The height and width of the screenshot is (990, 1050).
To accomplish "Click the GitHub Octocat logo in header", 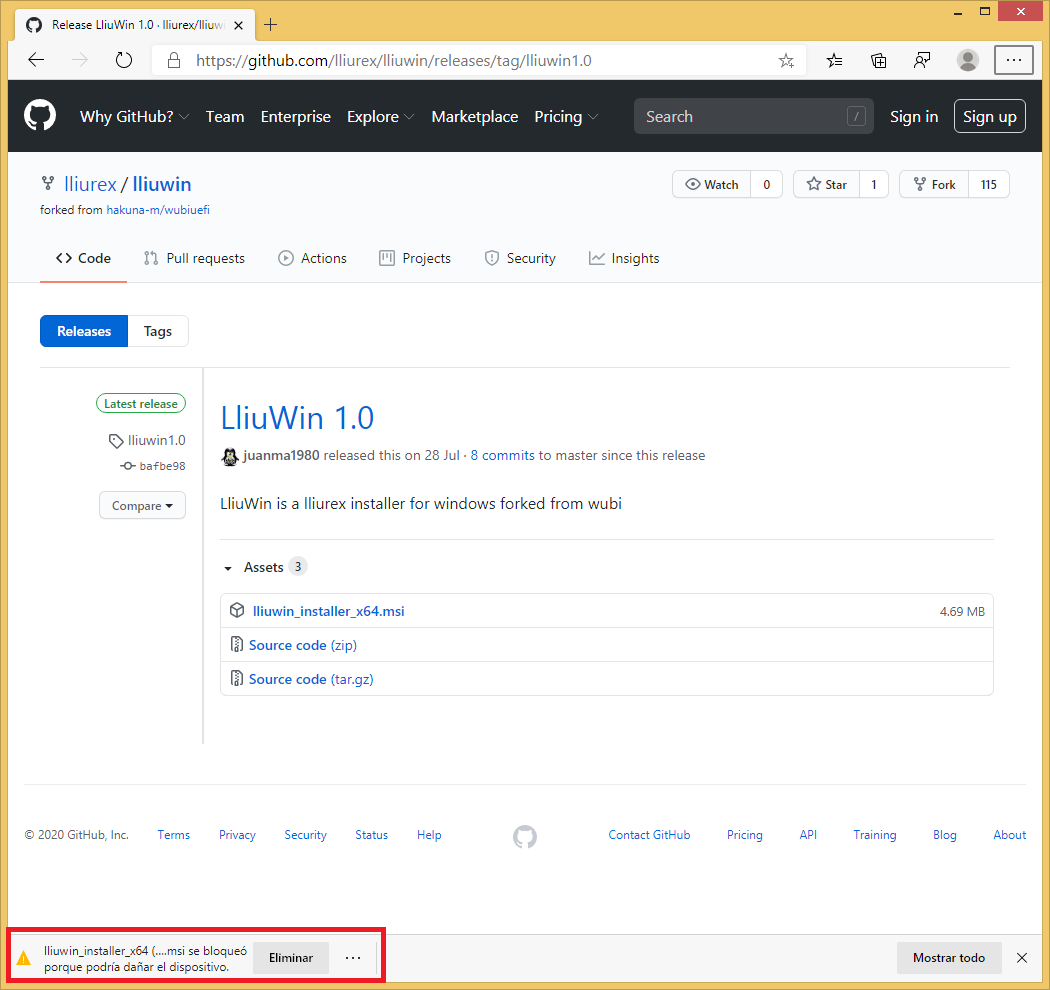I will 40,116.
